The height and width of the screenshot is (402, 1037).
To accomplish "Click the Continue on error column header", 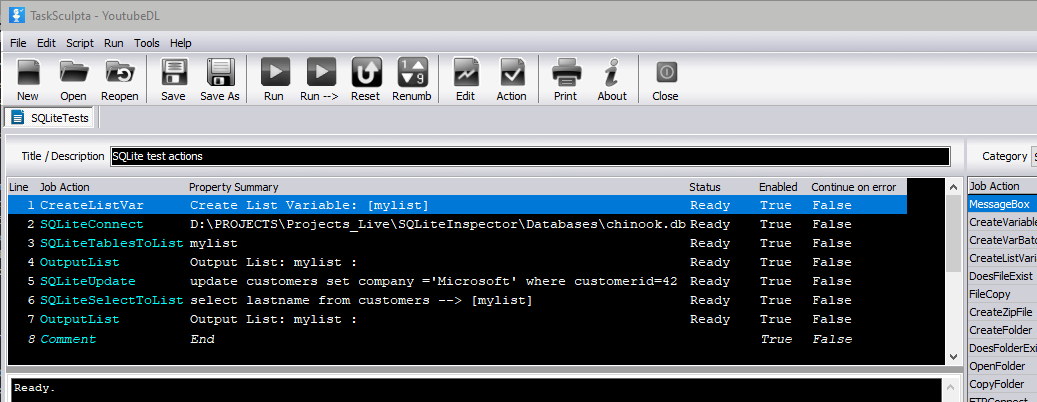I will 854,187.
